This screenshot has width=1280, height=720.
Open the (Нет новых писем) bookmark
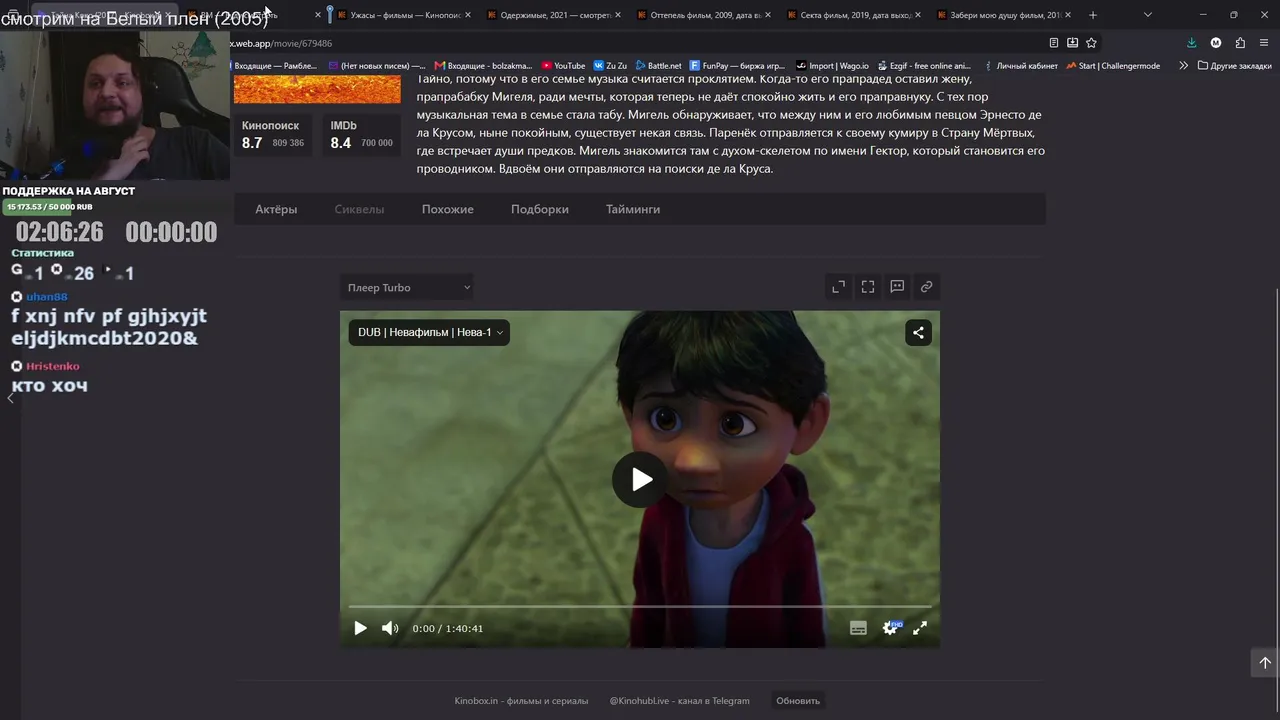[377, 66]
